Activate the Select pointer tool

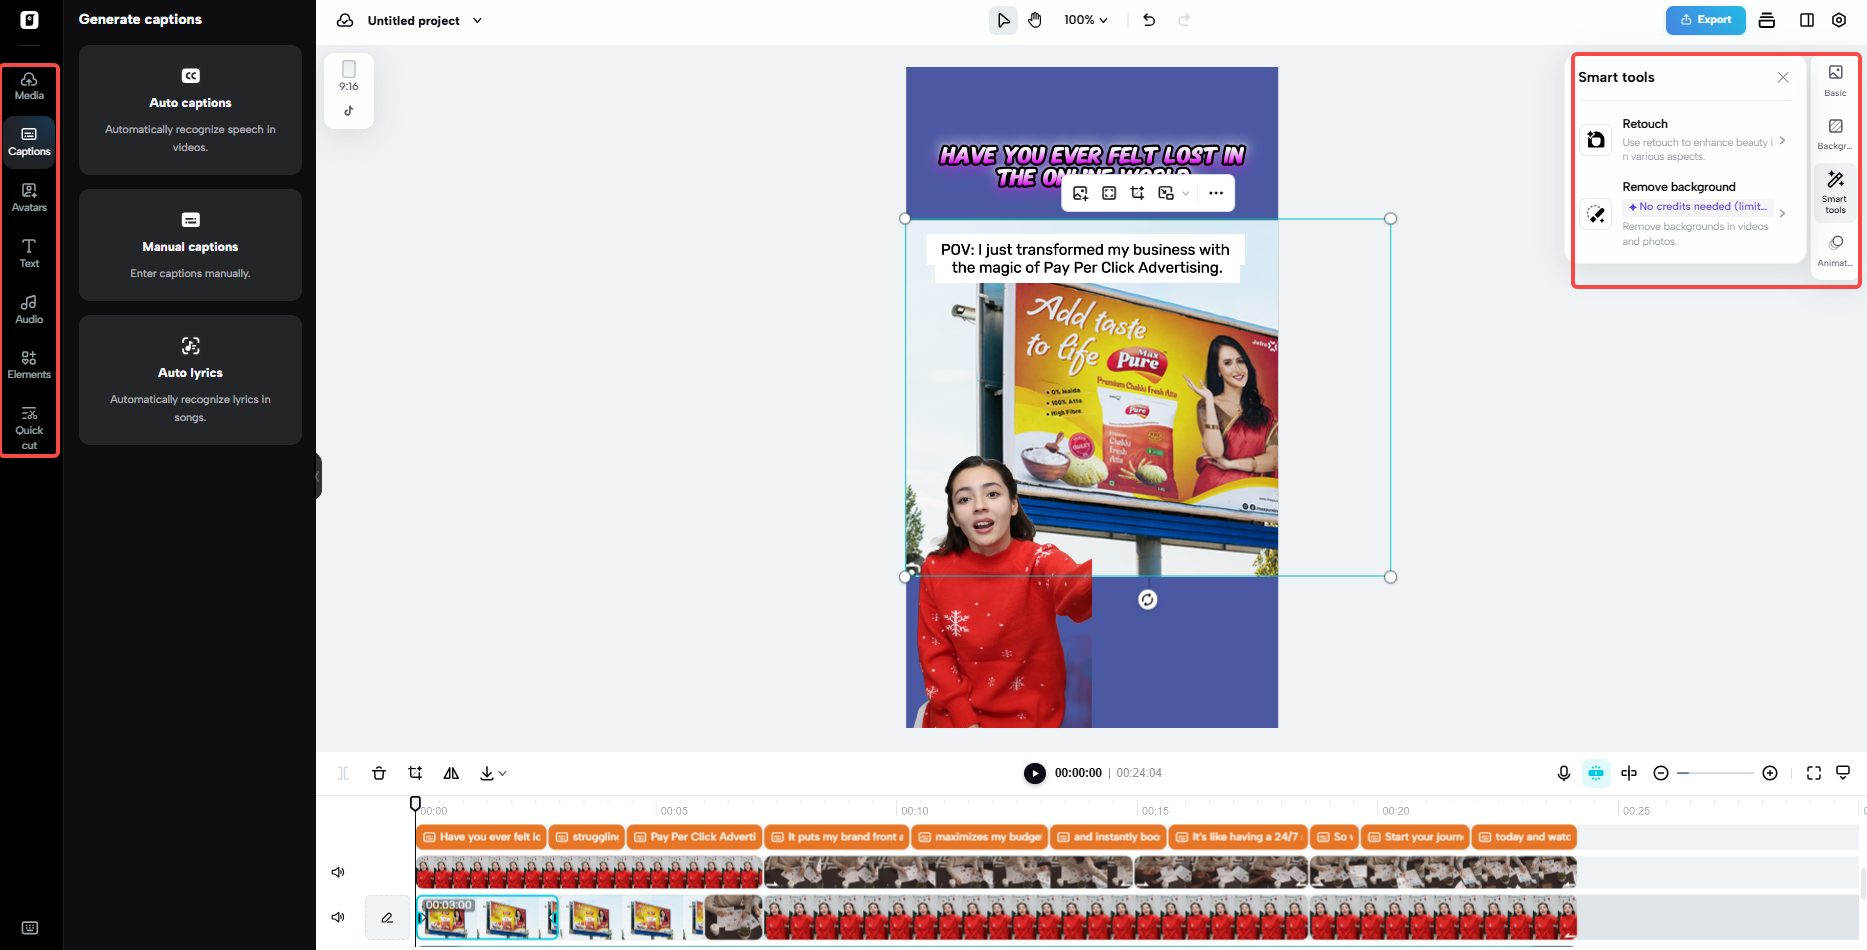pos(1003,20)
